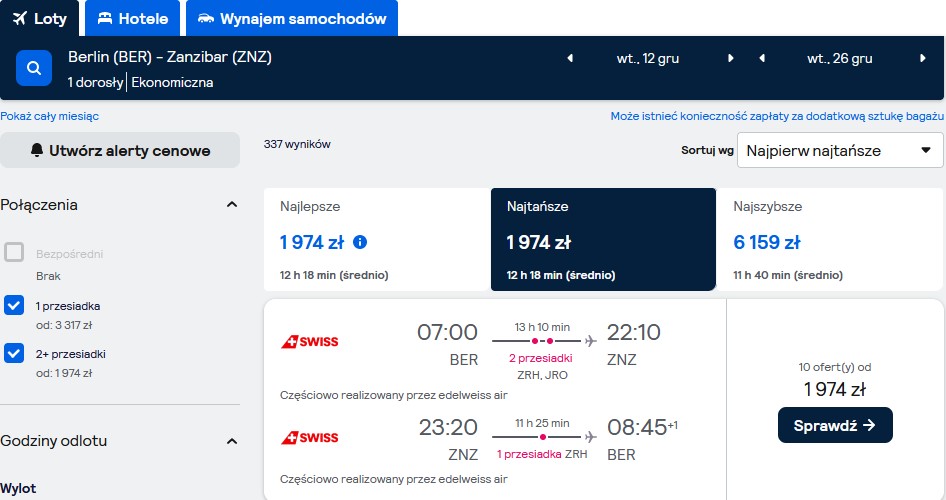946x500 pixels.
Task: Uncheck the 1 przesiadka checkbox
Action: [x=14, y=305]
